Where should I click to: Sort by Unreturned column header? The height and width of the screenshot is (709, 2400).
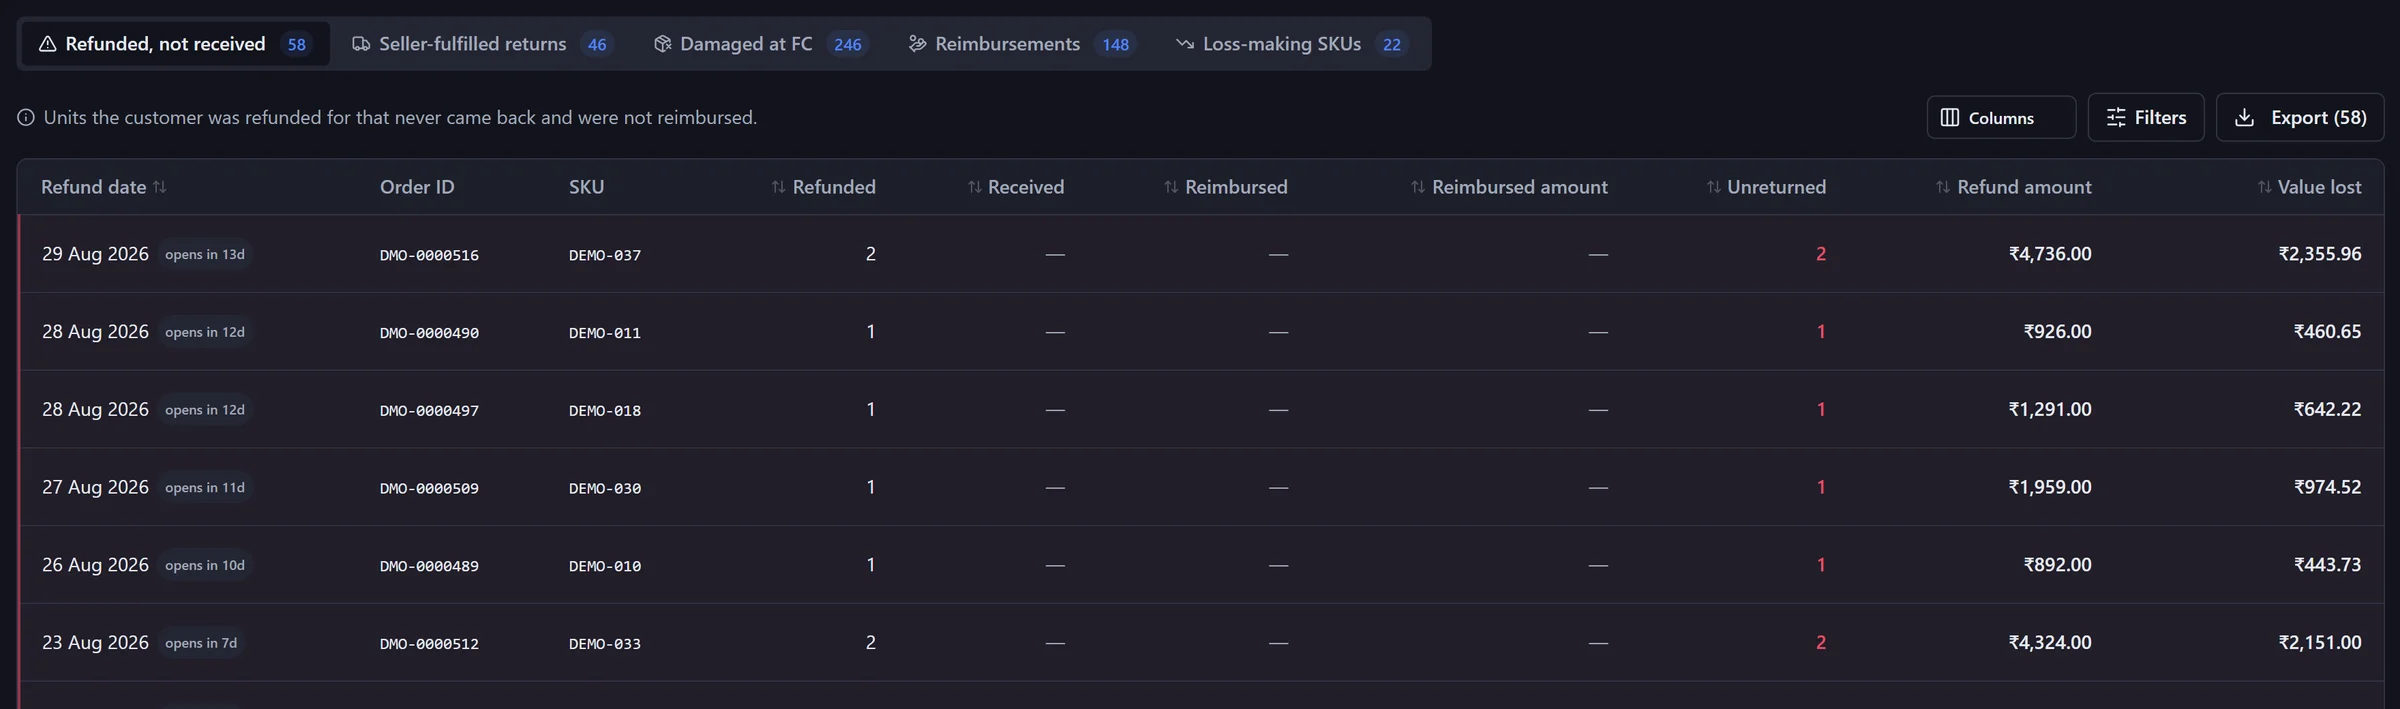coord(1766,187)
